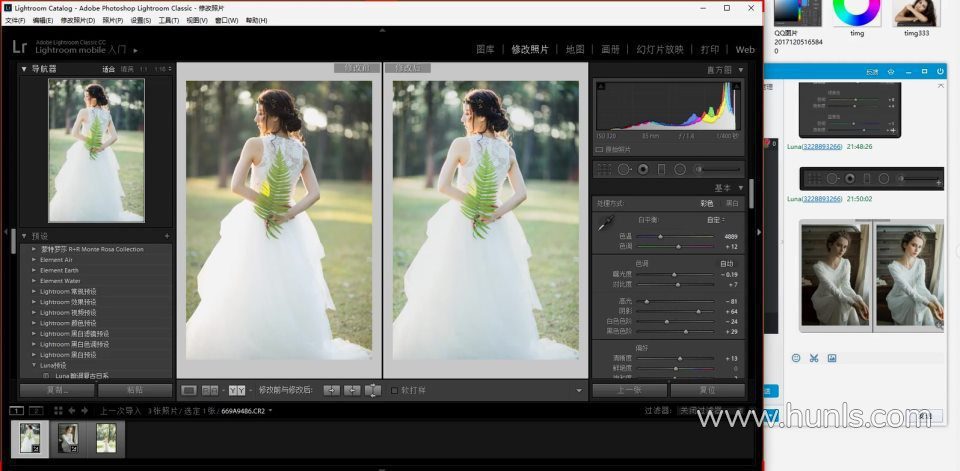Toggle shadow clipping indicator in histogram
960x471 pixels.
[x=601, y=86]
